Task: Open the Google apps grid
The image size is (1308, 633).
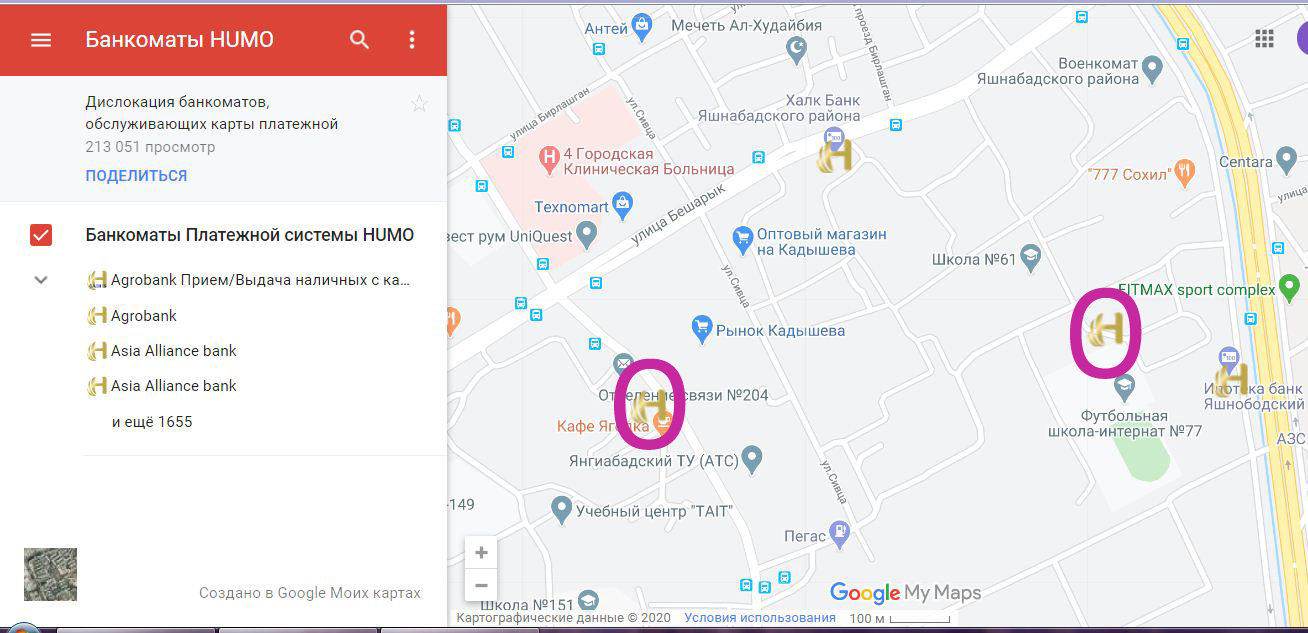Action: coord(1264,39)
